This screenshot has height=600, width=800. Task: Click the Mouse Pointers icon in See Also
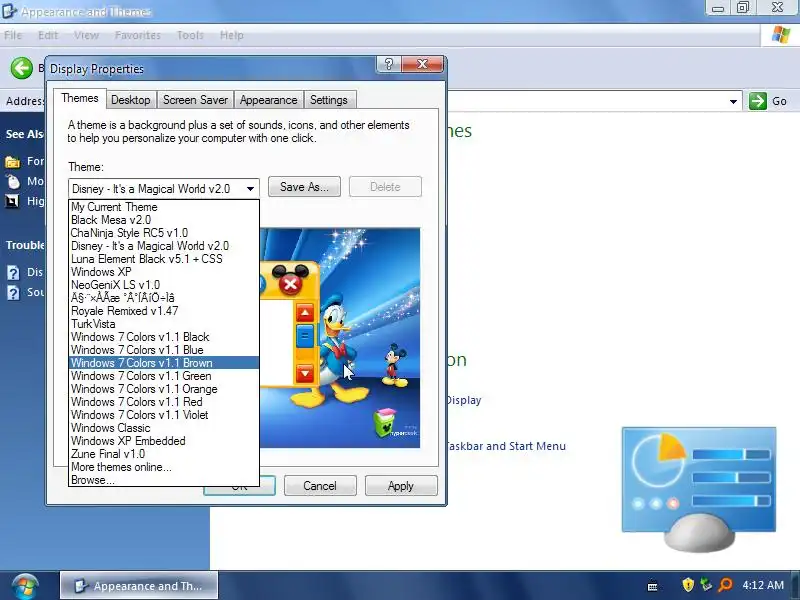(x=13, y=181)
